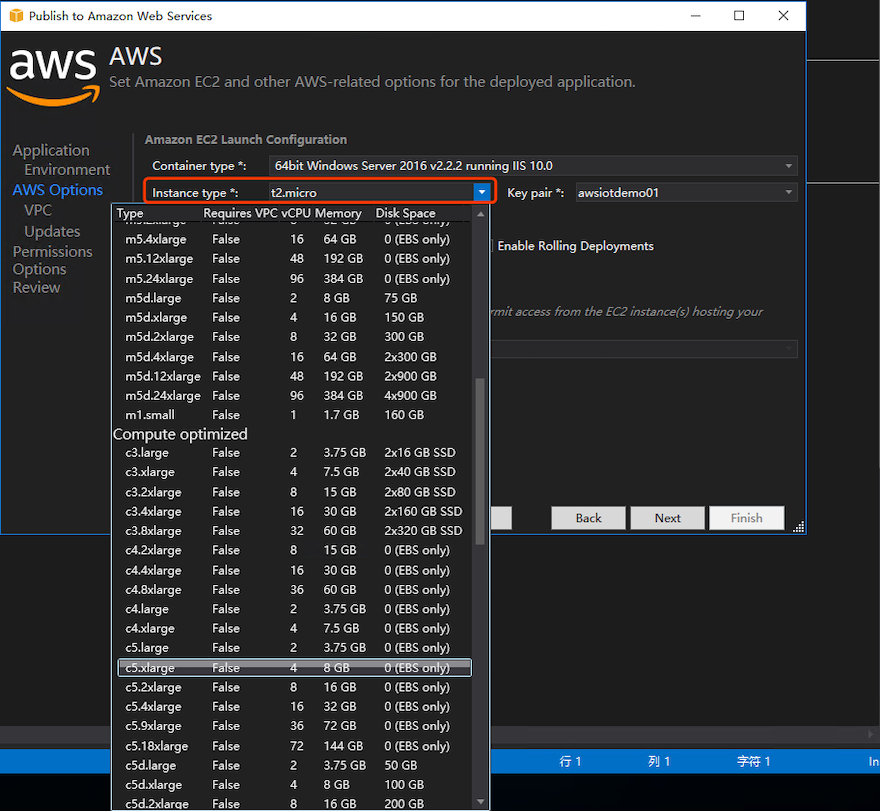Click the Memory column header
The width and height of the screenshot is (880, 811).
(x=338, y=213)
